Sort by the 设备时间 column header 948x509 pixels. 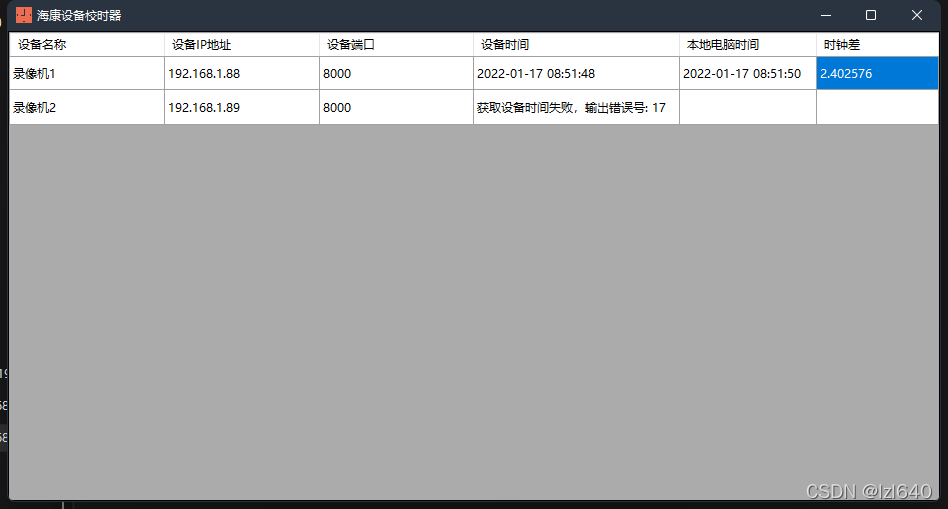576,45
